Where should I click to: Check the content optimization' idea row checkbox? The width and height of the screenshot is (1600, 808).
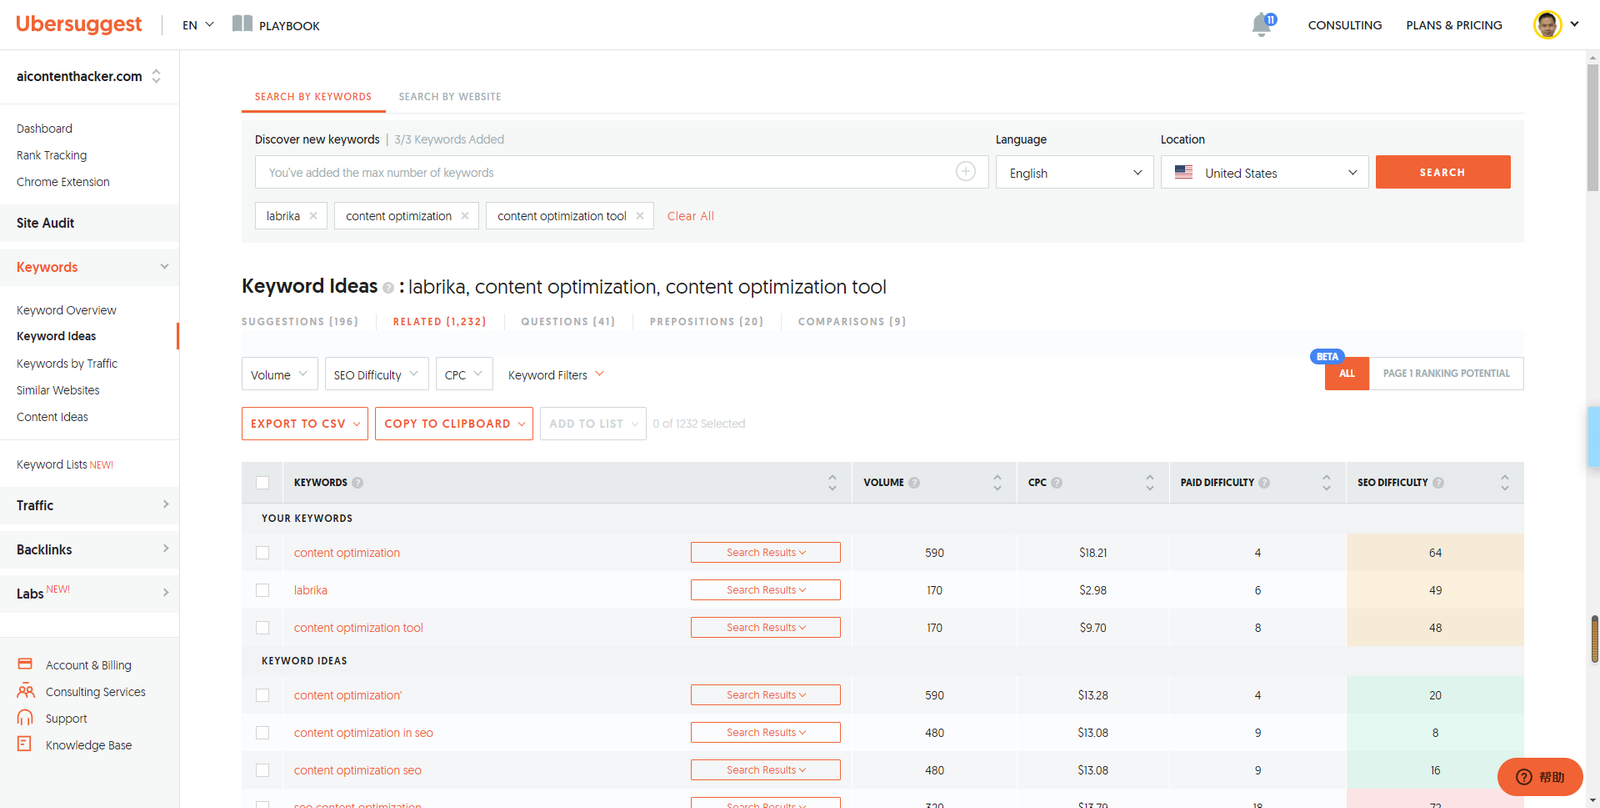click(262, 695)
